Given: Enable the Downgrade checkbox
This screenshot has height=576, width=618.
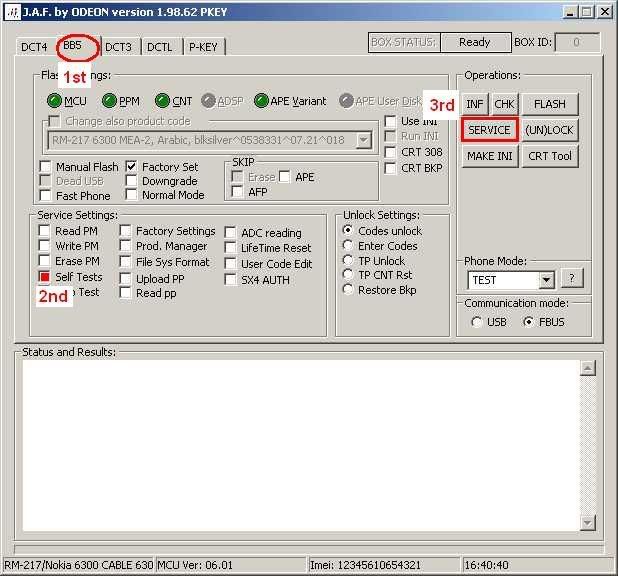Looking at the screenshot, I should (131, 181).
